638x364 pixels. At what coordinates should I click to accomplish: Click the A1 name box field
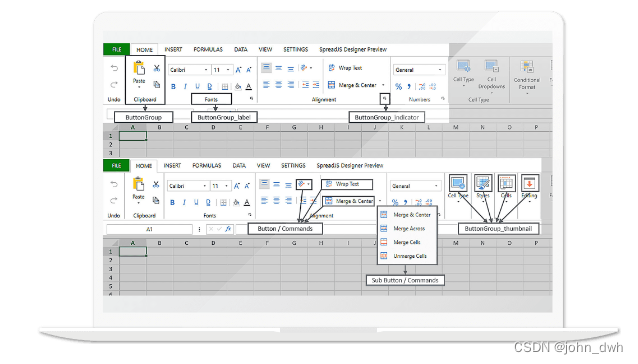(149, 229)
